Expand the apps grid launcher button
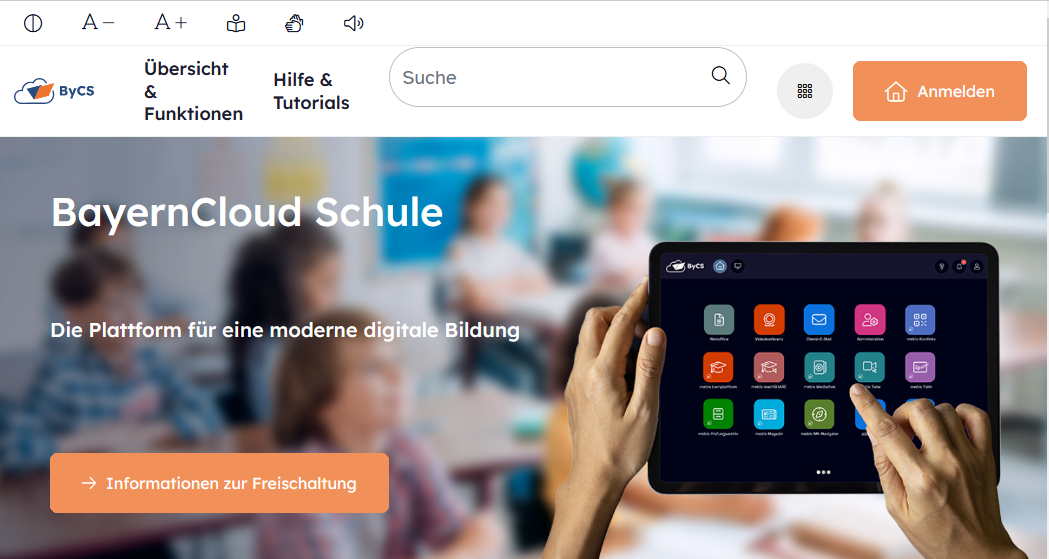 (x=805, y=91)
